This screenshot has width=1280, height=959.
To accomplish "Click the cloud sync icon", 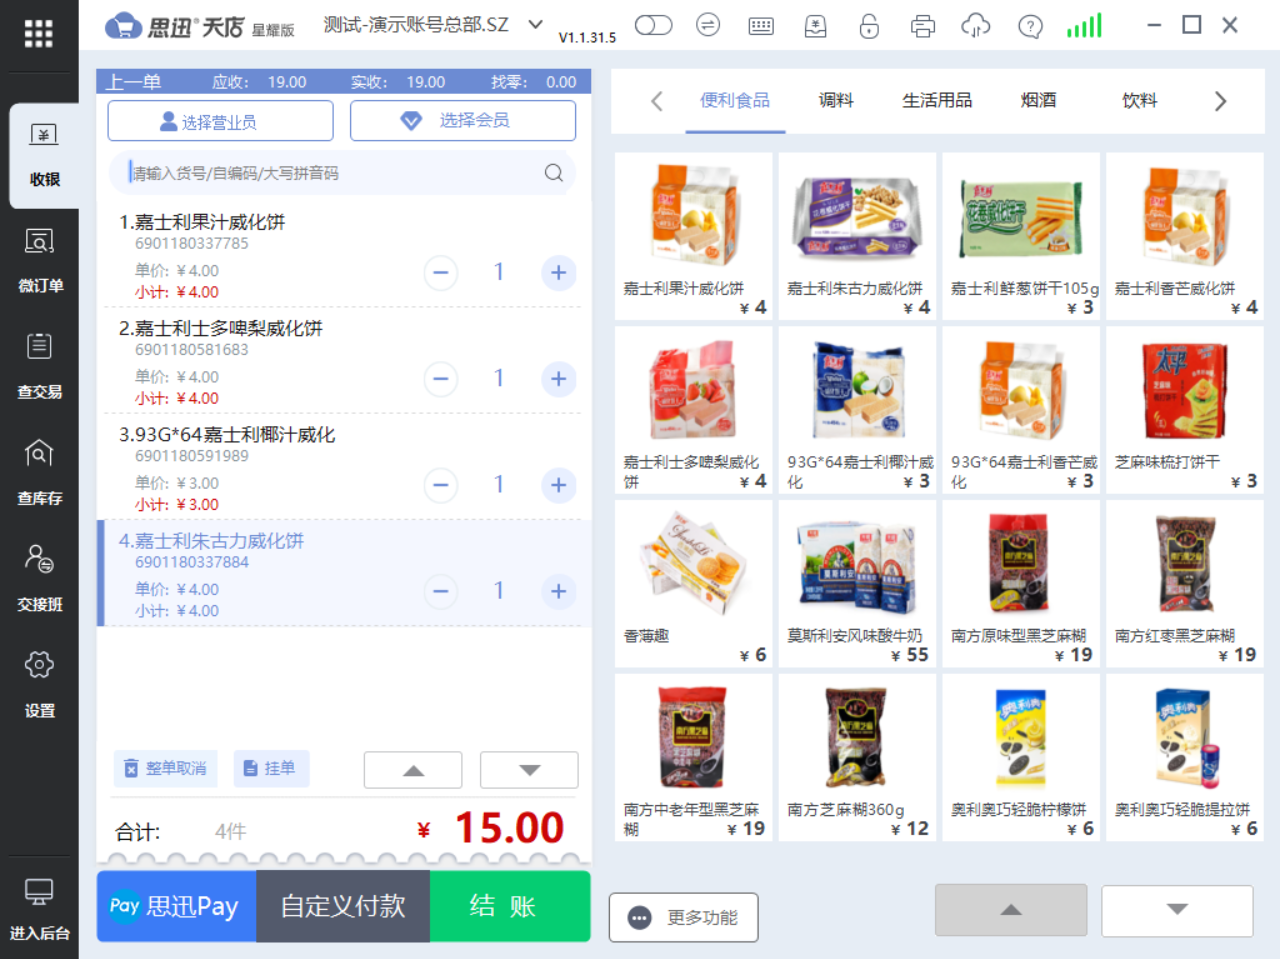I will [x=976, y=26].
